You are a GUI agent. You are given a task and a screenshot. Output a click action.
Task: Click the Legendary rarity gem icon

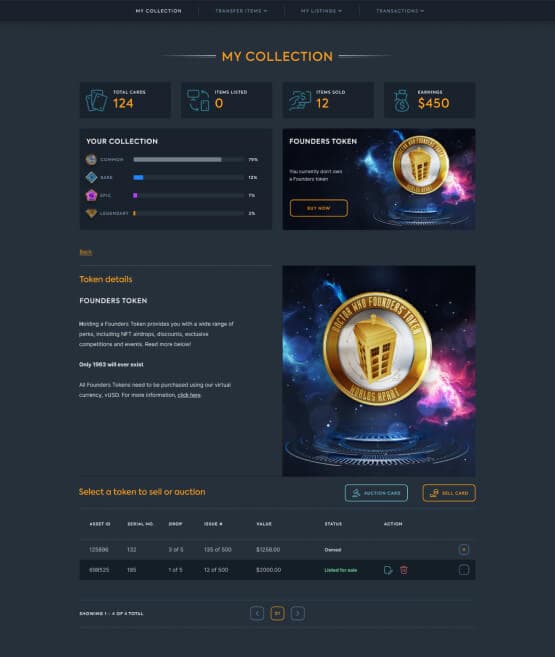tap(91, 213)
